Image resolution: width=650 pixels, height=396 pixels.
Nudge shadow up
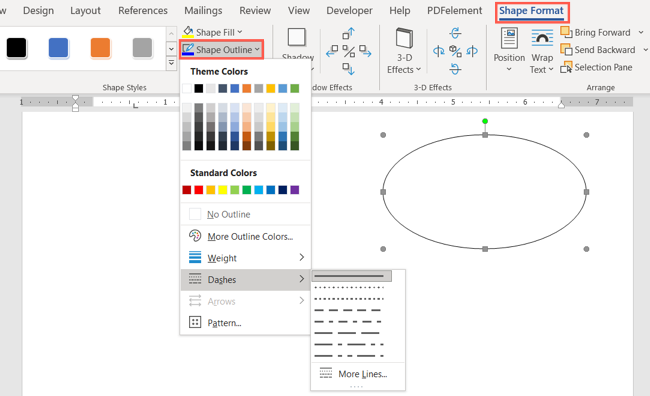(x=349, y=33)
